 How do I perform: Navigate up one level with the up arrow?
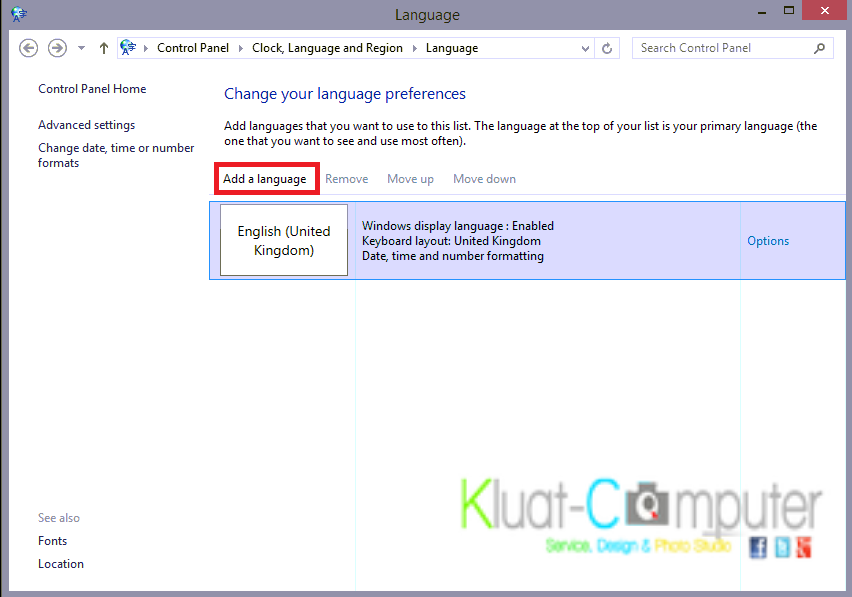[103, 47]
